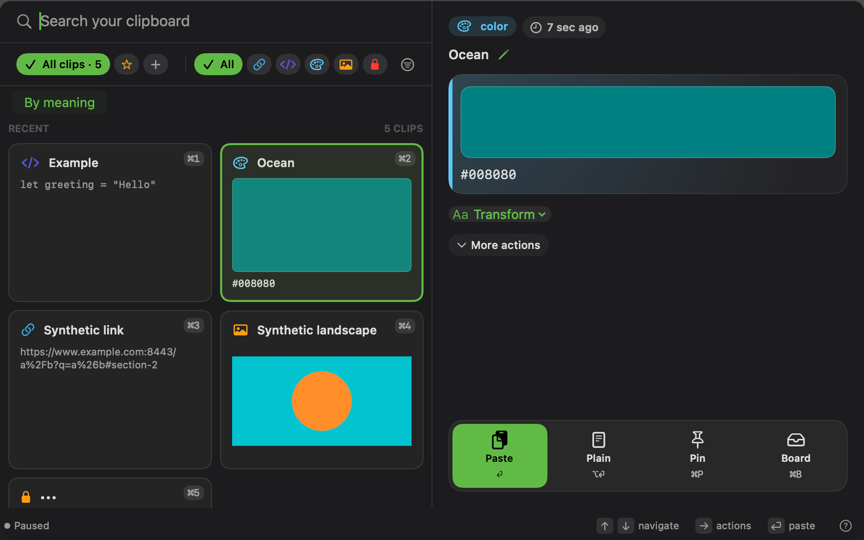Click the ⌘1 shortcut badge
Viewport: 864px width, 540px height.
pyautogui.click(x=193, y=159)
